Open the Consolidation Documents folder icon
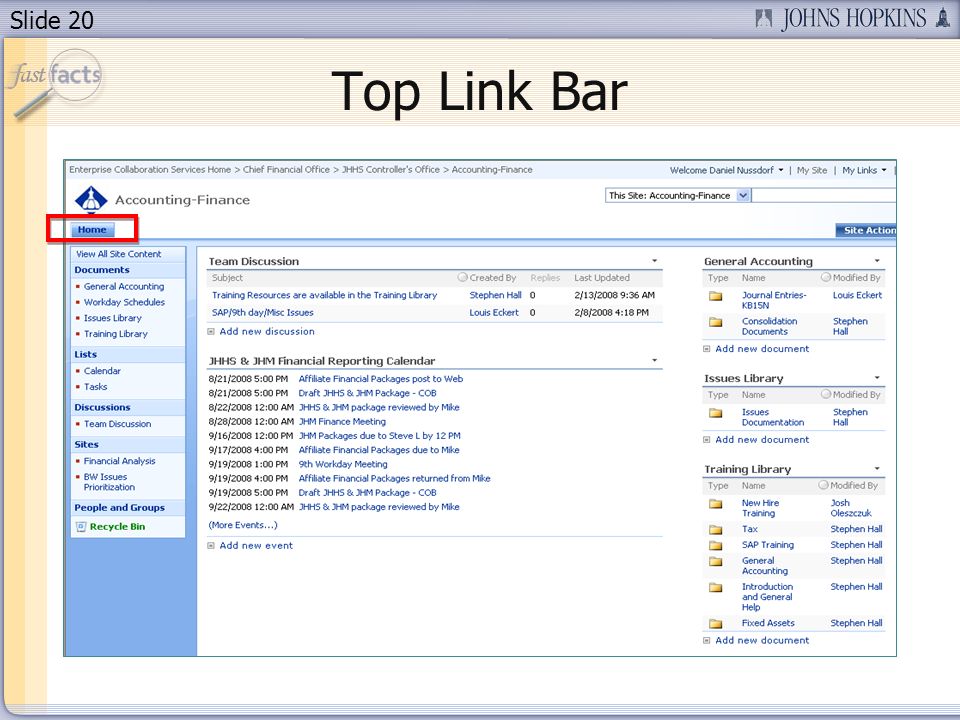 [x=716, y=322]
